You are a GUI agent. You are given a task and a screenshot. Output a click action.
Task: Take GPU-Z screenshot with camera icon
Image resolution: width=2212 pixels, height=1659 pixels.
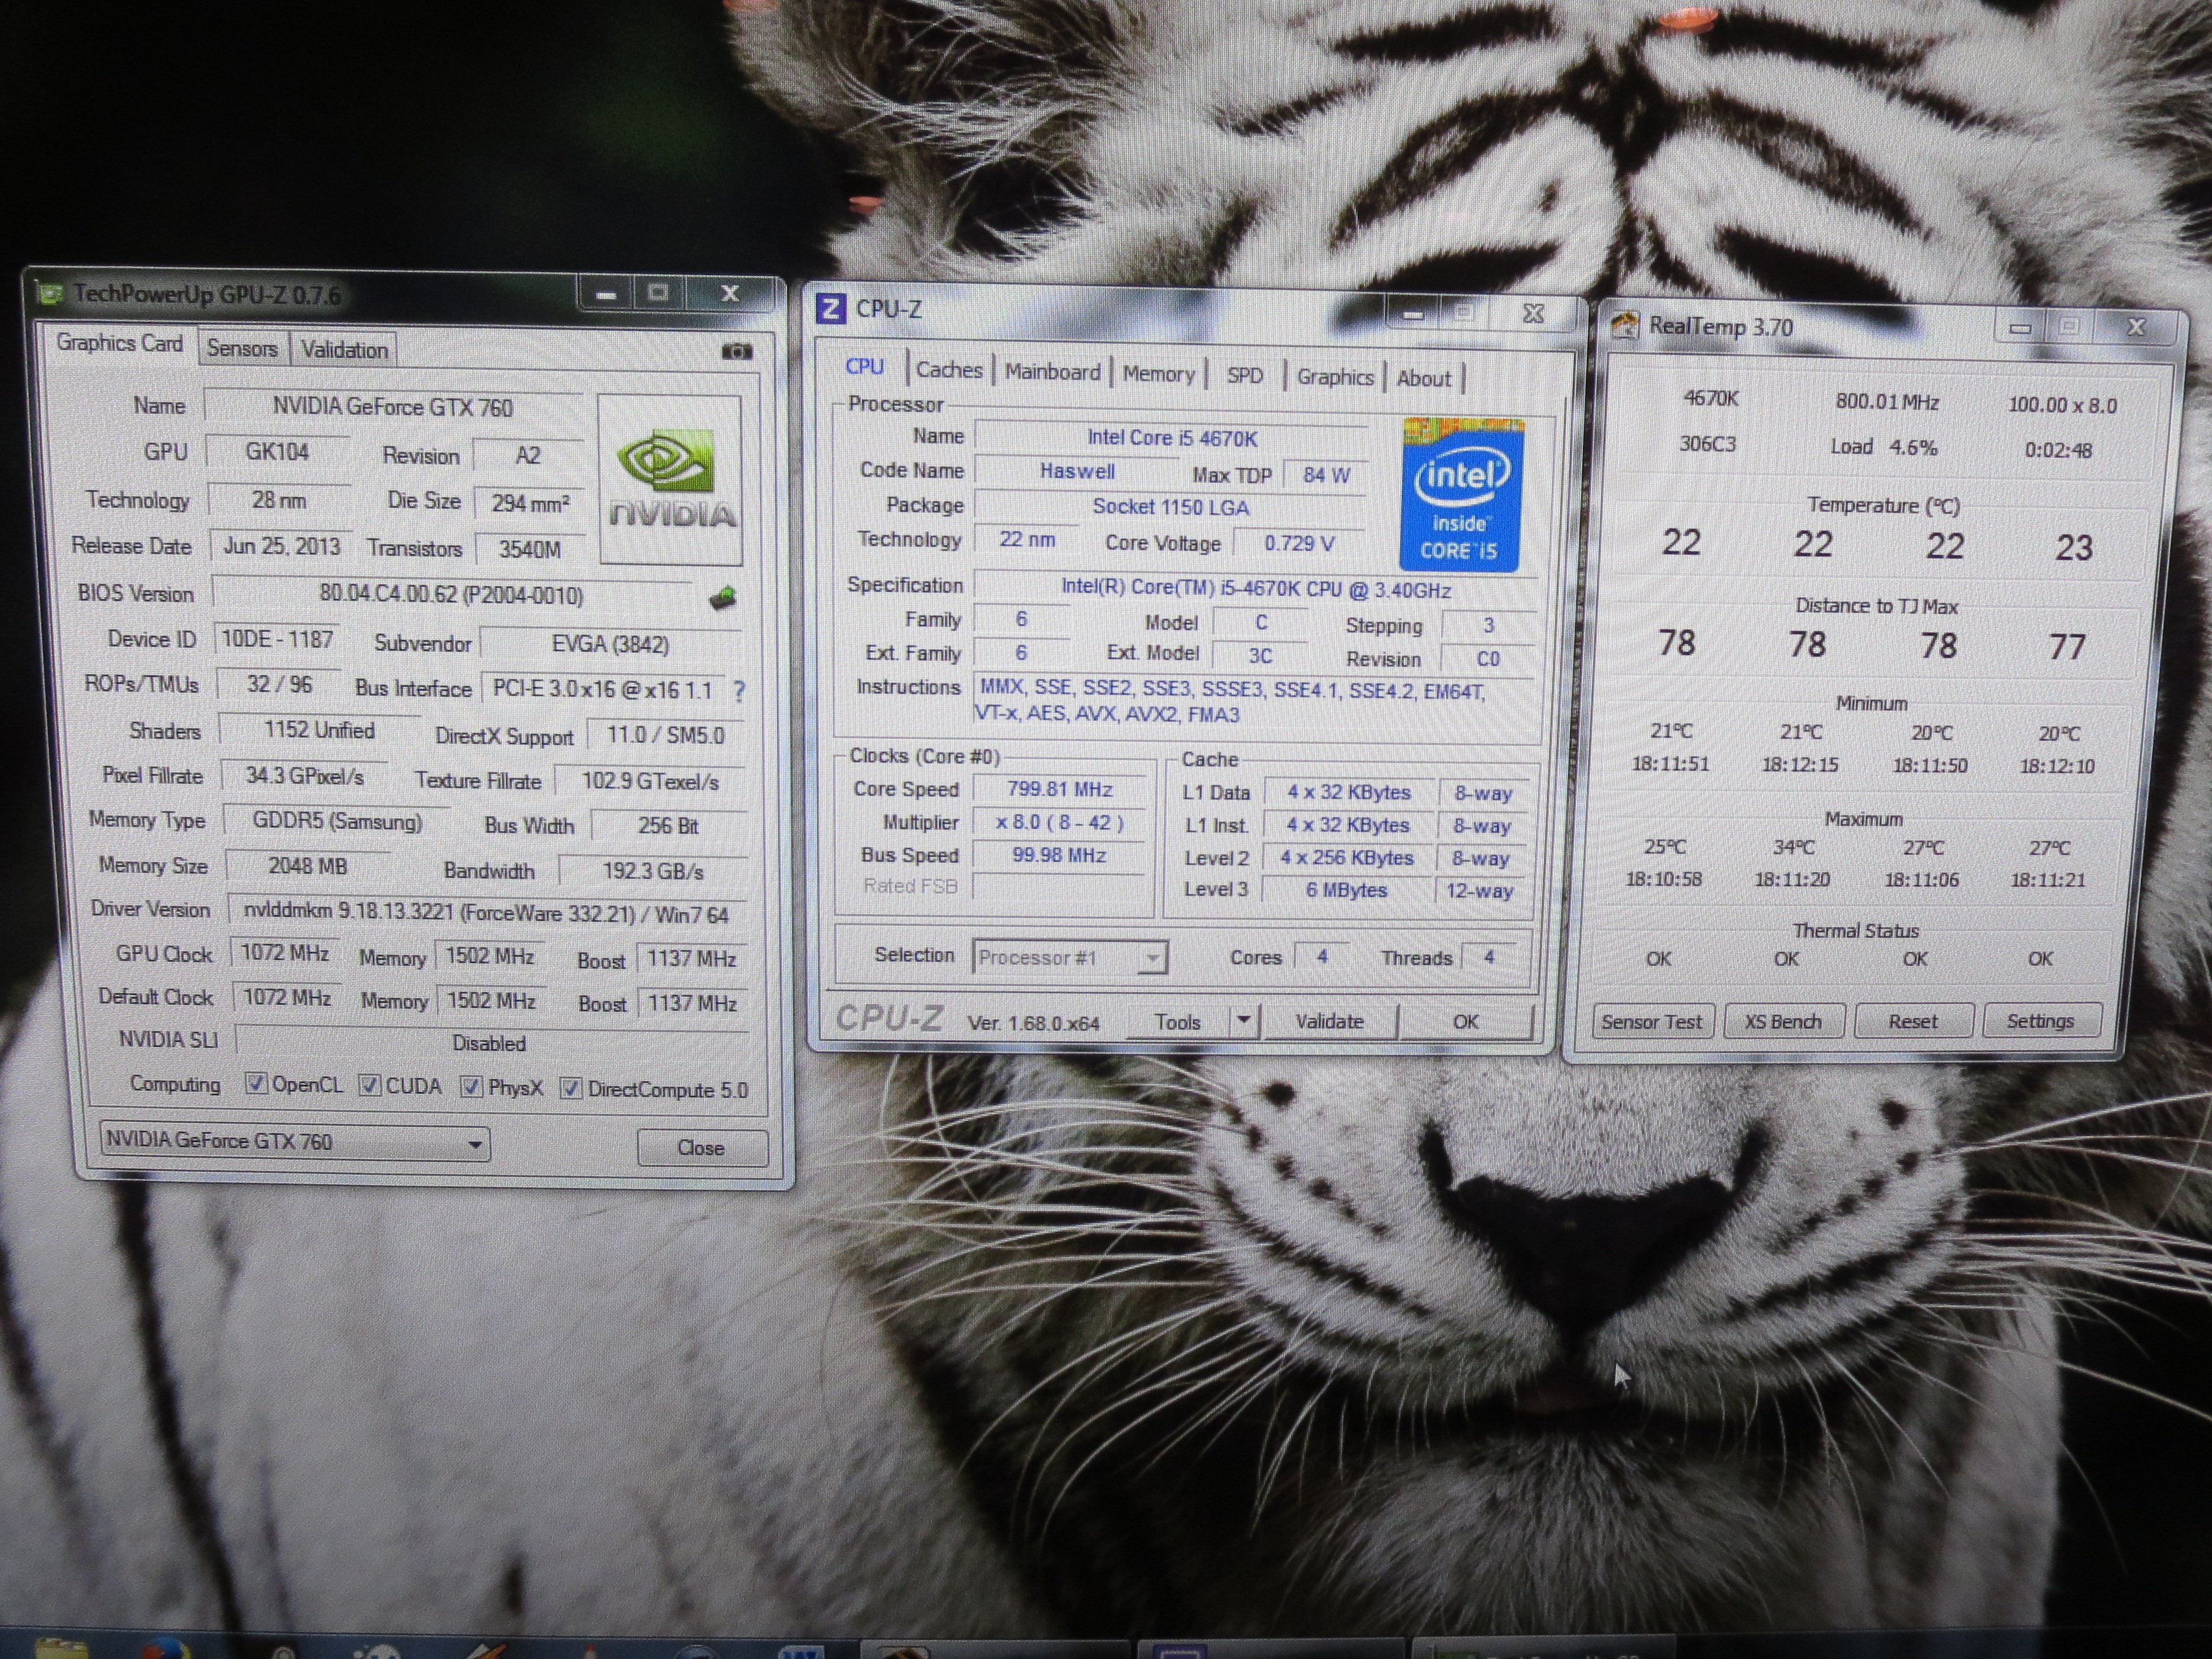click(736, 351)
